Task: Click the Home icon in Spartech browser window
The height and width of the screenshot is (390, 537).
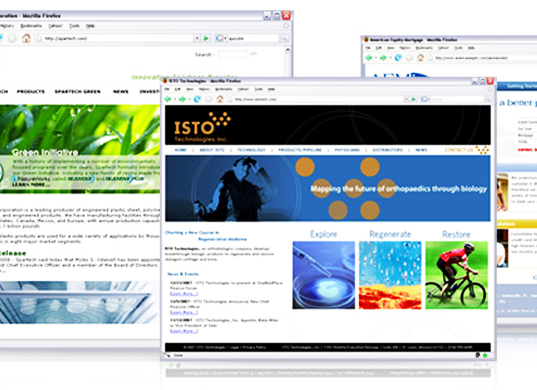Action: [26, 38]
